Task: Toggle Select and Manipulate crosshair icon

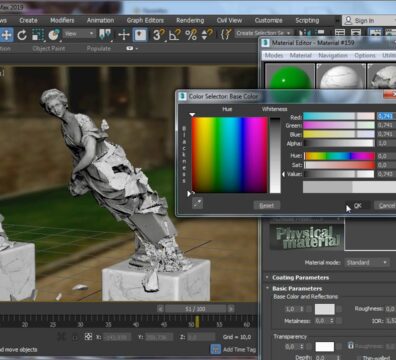Action: [x=124, y=35]
